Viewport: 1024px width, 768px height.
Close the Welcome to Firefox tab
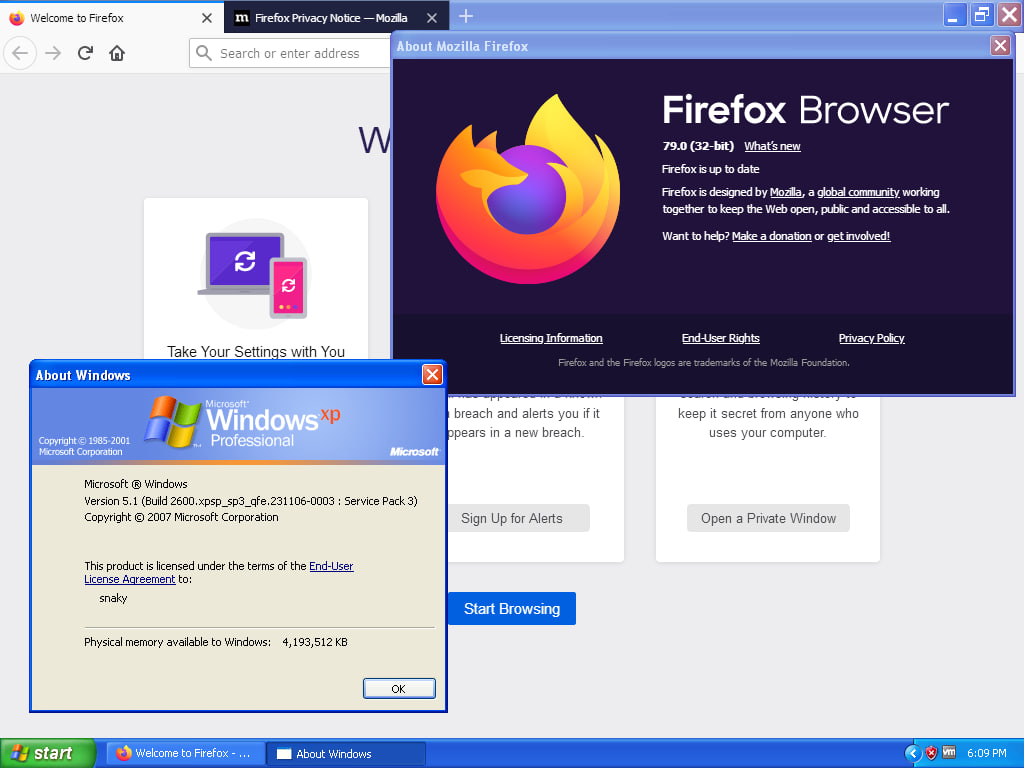click(207, 18)
